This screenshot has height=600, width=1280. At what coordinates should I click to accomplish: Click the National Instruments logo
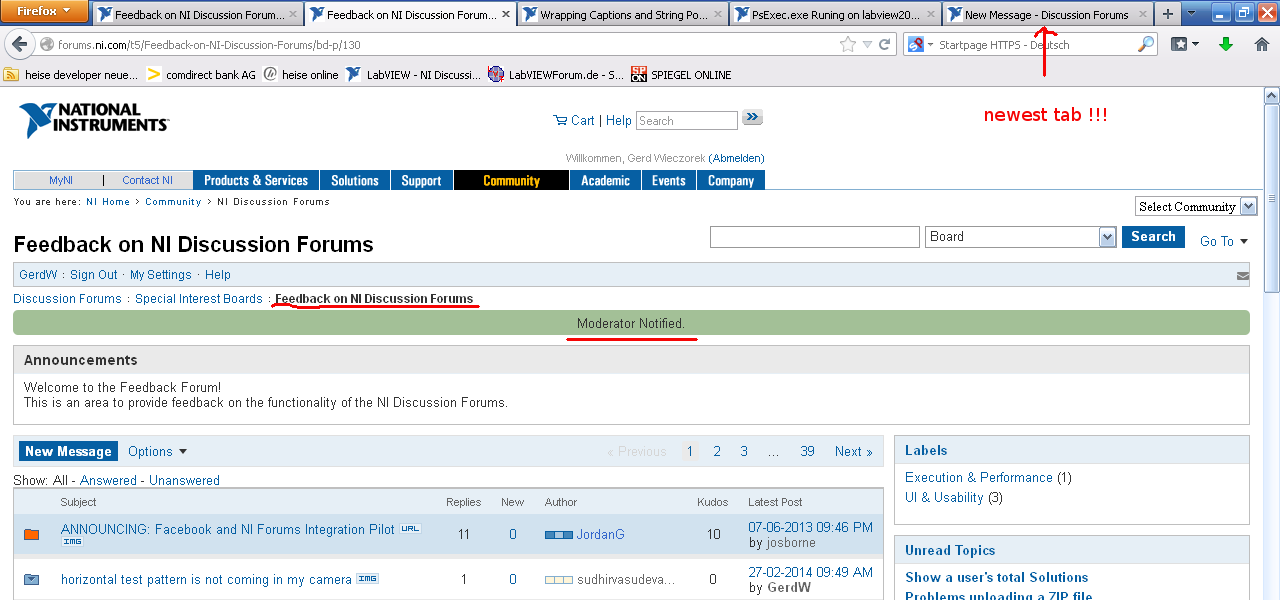(94, 120)
